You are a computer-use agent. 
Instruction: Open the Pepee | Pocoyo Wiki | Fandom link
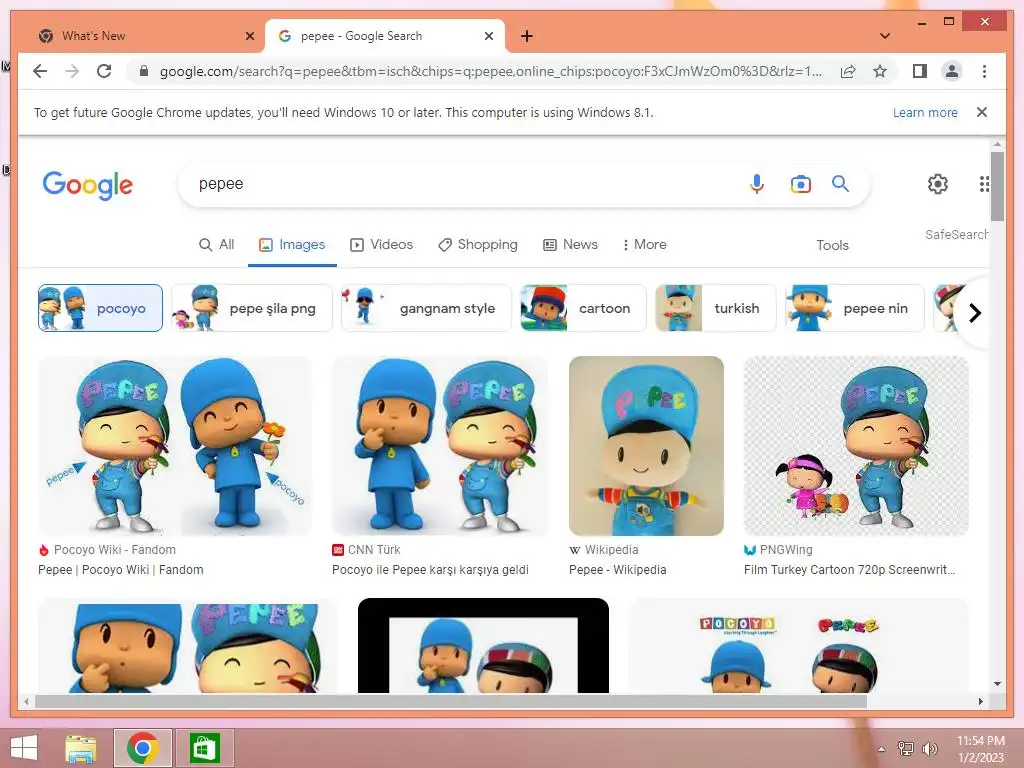point(121,569)
